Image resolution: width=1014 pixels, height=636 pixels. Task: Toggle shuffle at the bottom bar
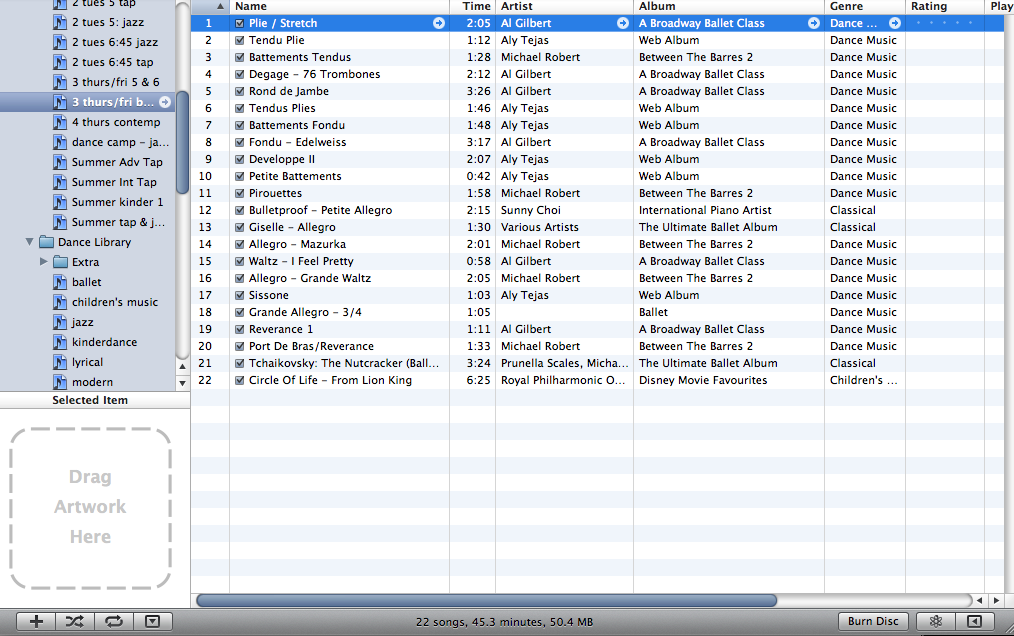click(x=75, y=621)
